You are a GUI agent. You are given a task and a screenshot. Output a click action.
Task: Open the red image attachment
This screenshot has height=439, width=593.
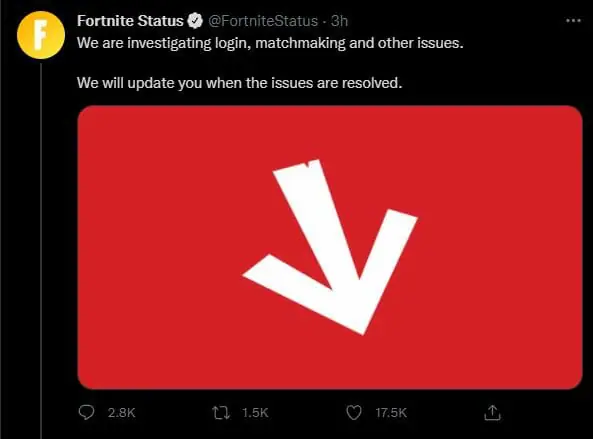pyautogui.click(x=330, y=247)
